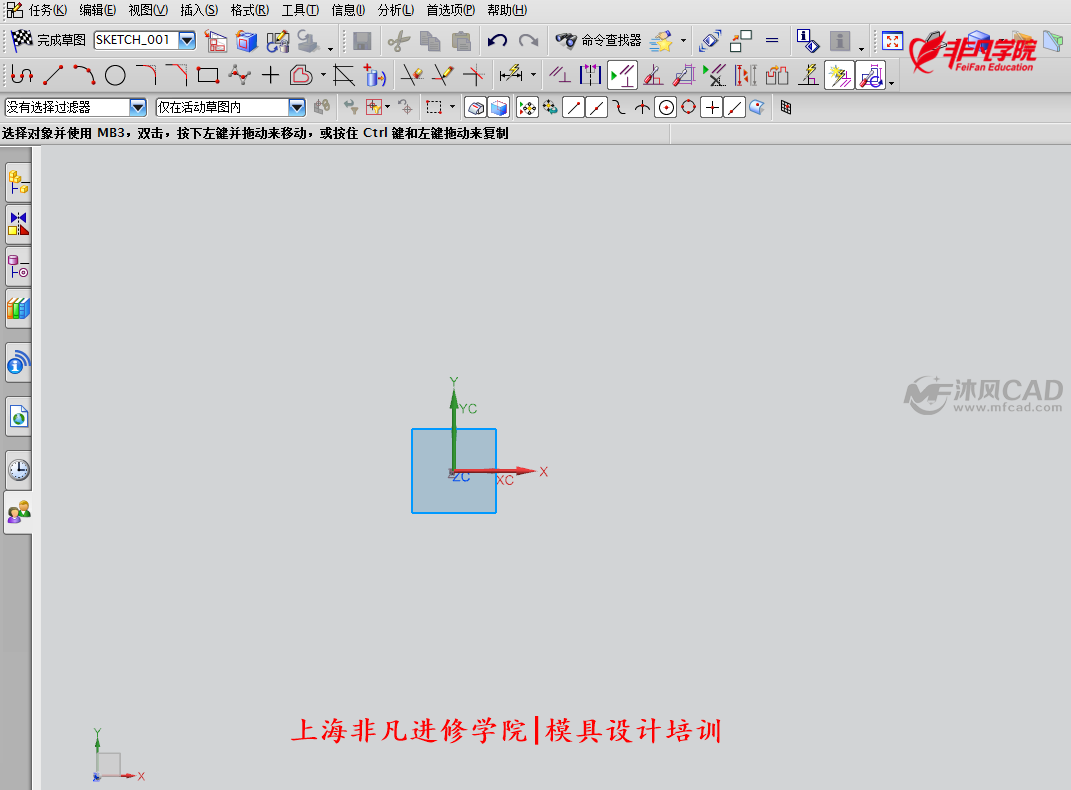Select the Studio Spline tool
Image resolution: width=1071 pixels, height=790 pixels.
click(x=239, y=75)
